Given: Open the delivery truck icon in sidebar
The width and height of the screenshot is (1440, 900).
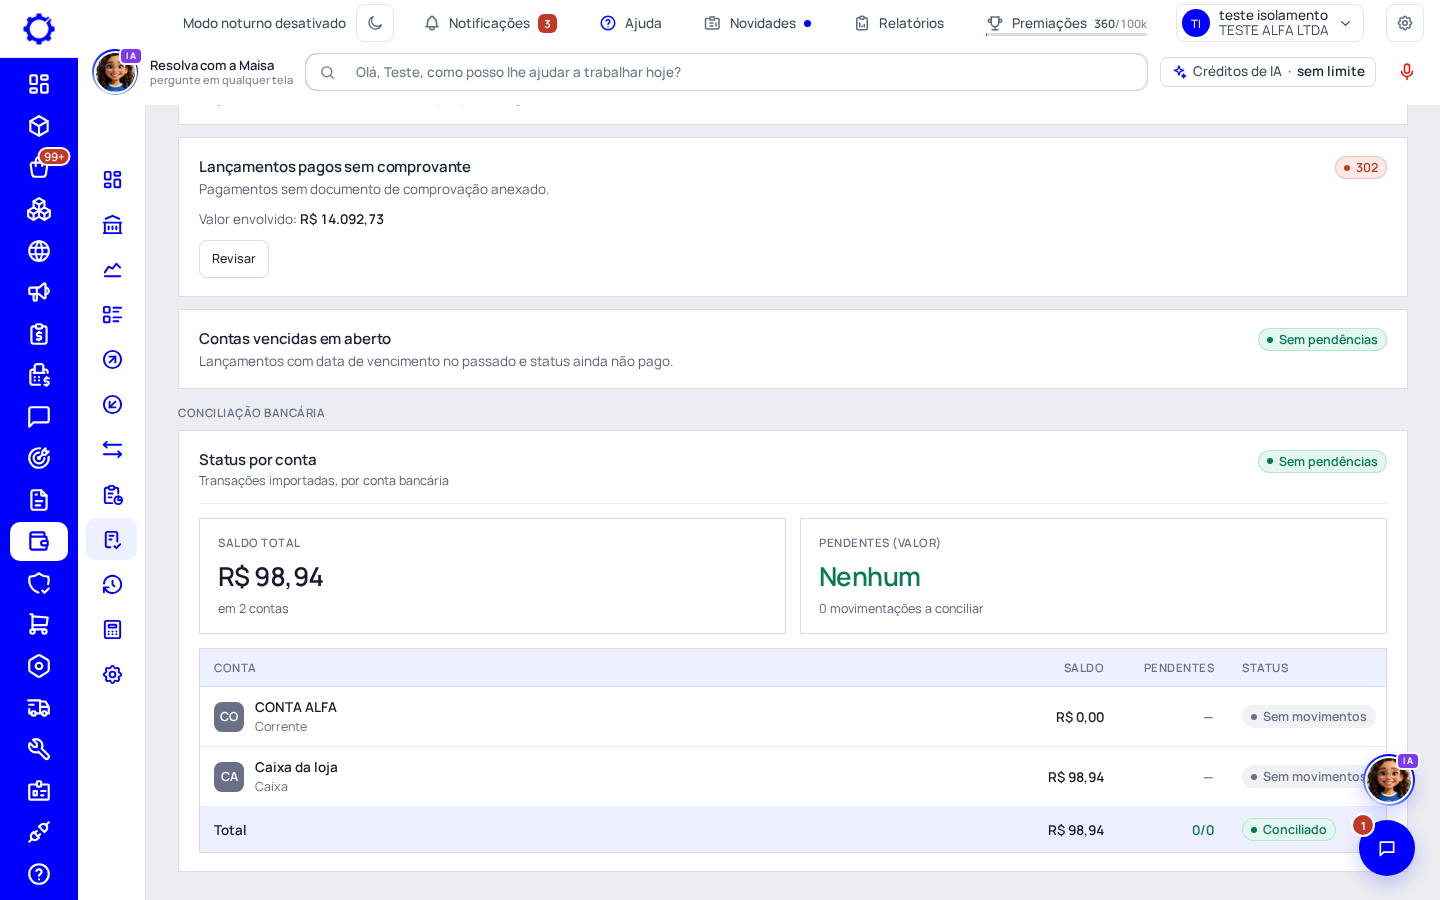Looking at the screenshot, I should pos(39,708).
